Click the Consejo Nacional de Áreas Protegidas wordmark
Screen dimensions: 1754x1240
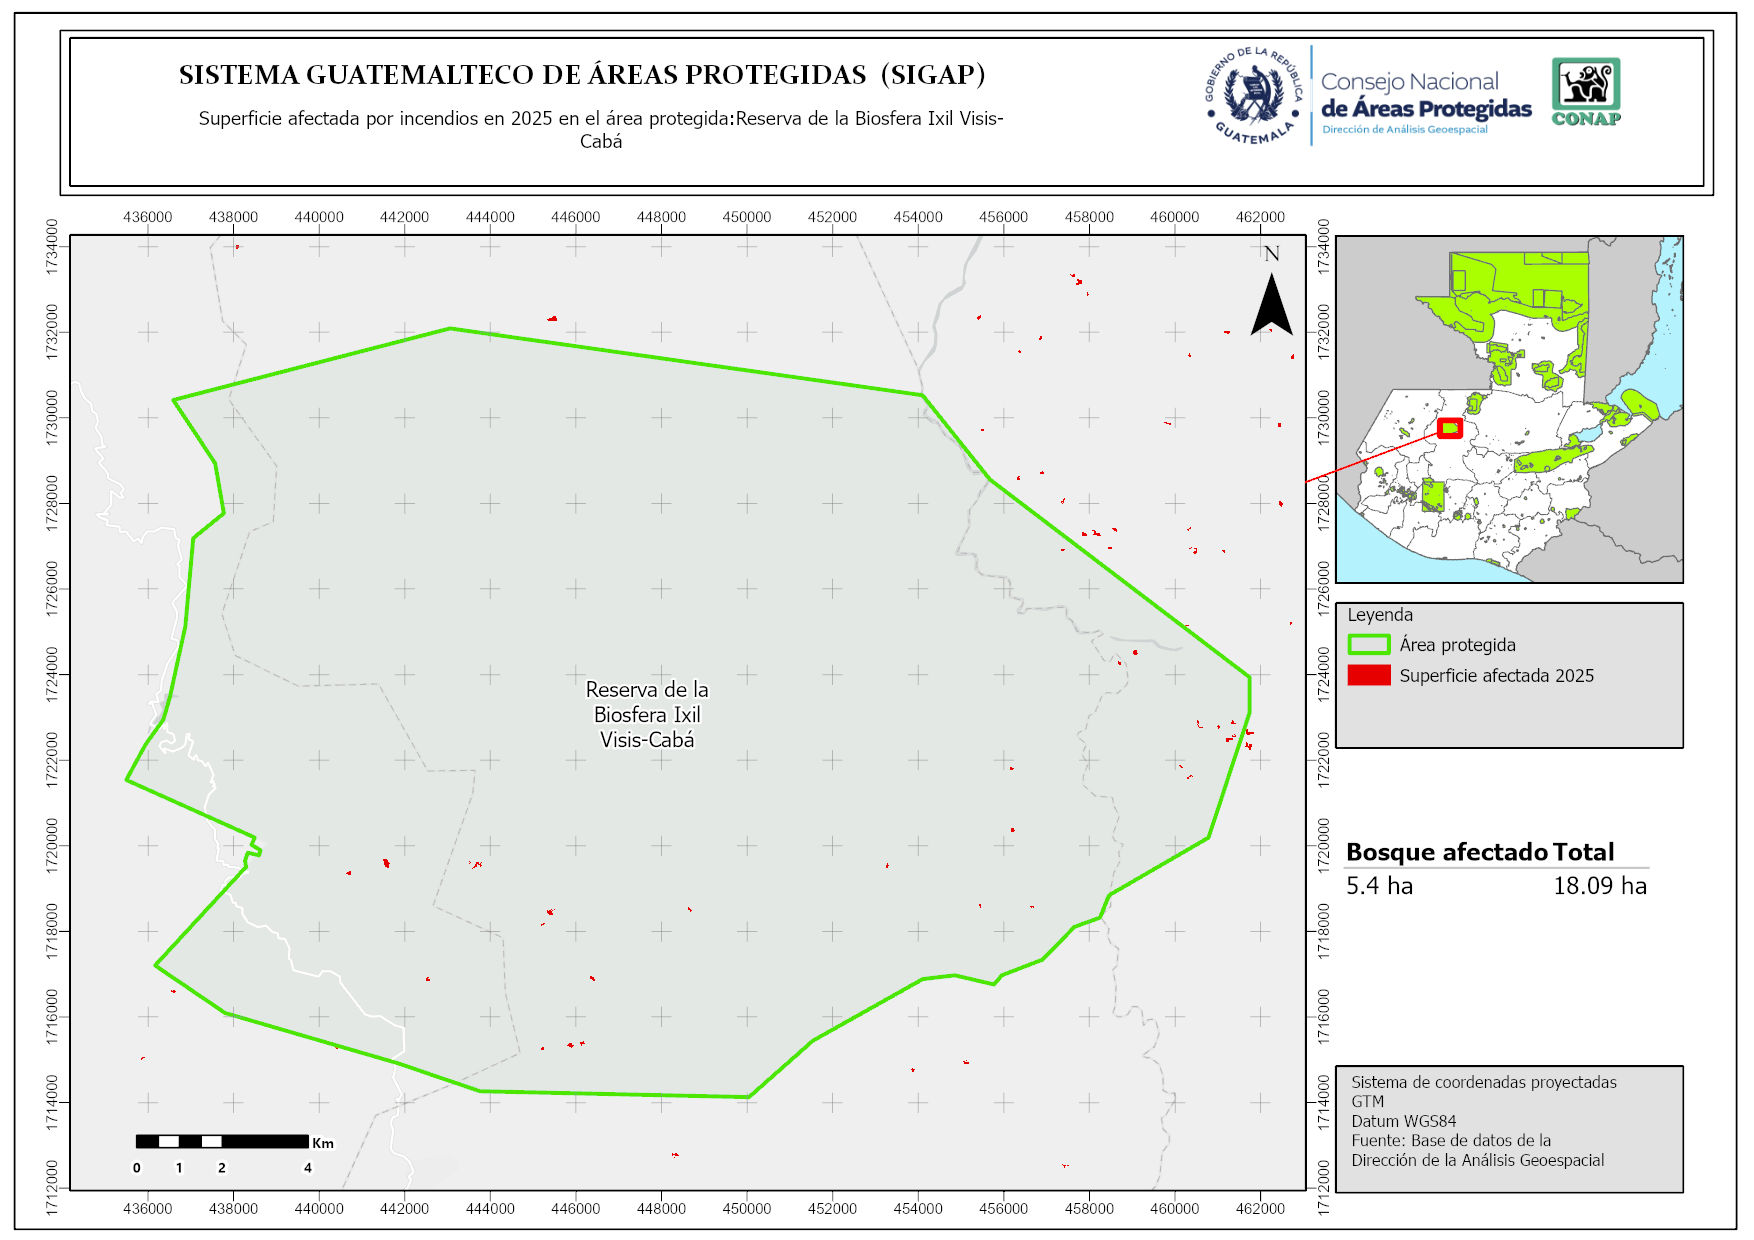(1425, 96)
